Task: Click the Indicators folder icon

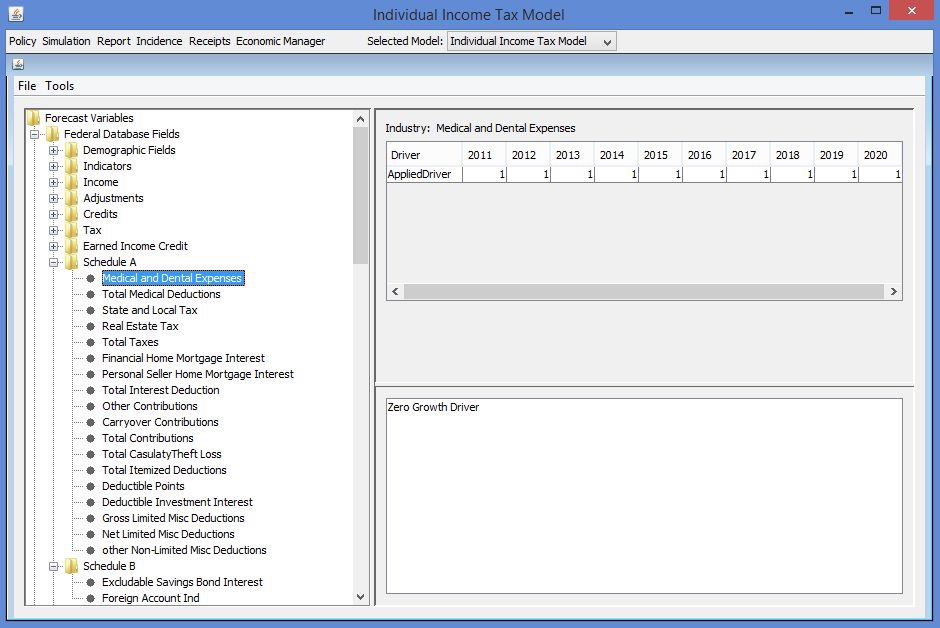Action: [72, 166]
